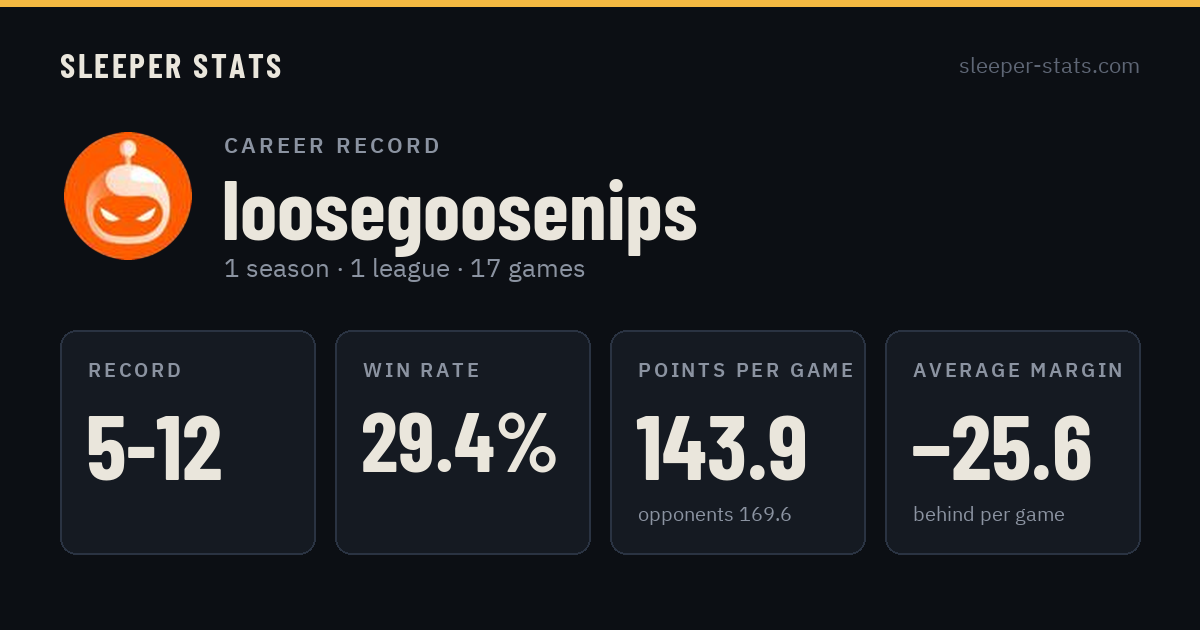Click the −25.6 margin value

tap(1002, 447)
